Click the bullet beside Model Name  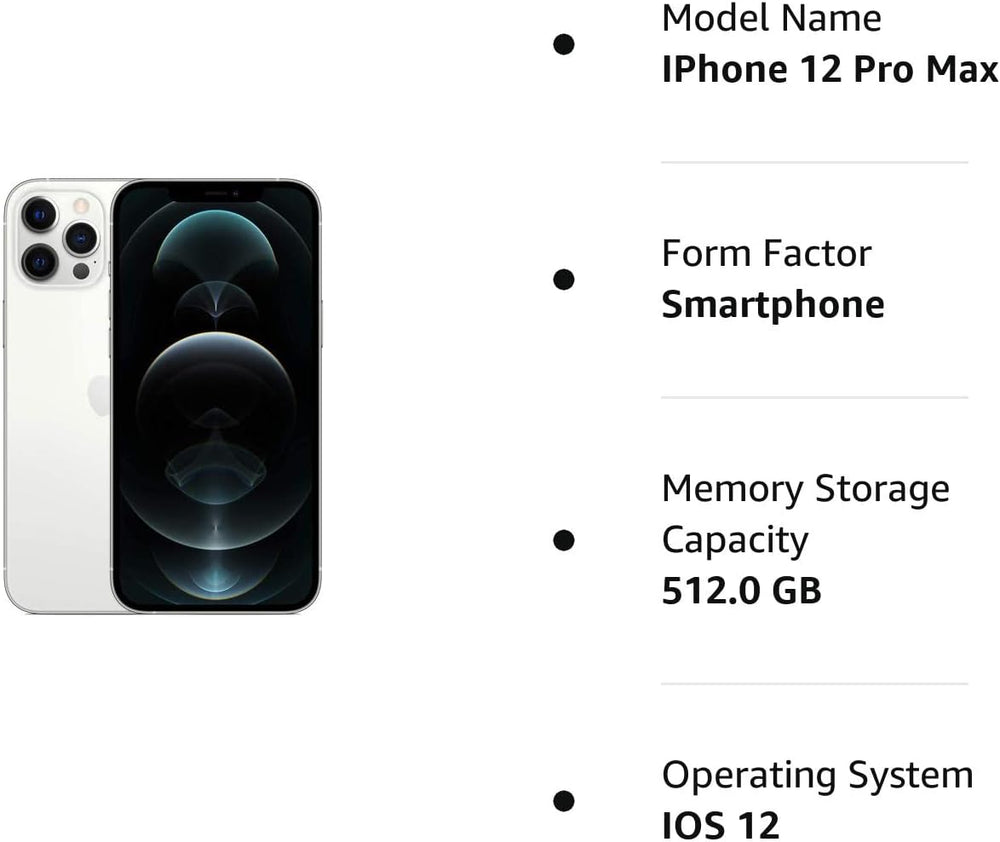click(565, 44)
